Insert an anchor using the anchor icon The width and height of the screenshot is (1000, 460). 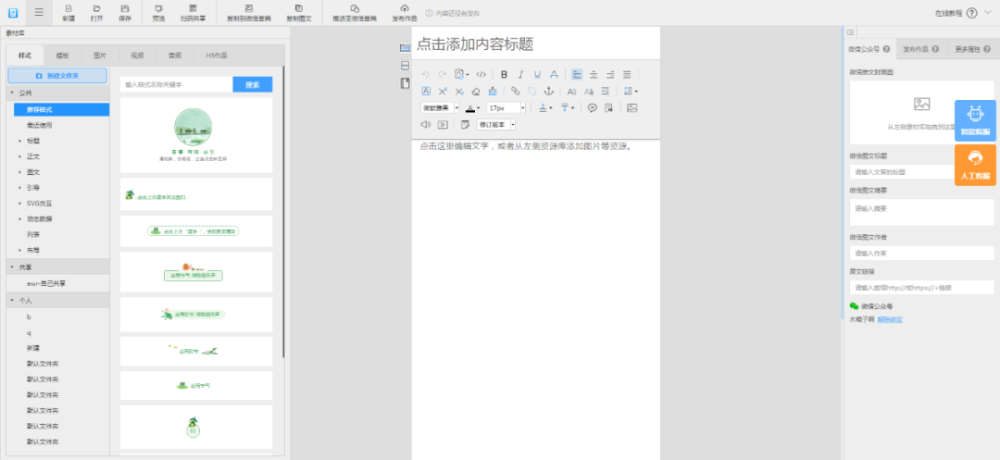click(548, 91)
